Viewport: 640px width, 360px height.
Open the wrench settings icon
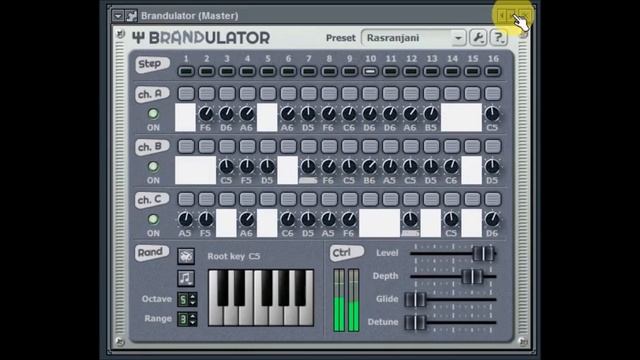[x=478, y=38]
